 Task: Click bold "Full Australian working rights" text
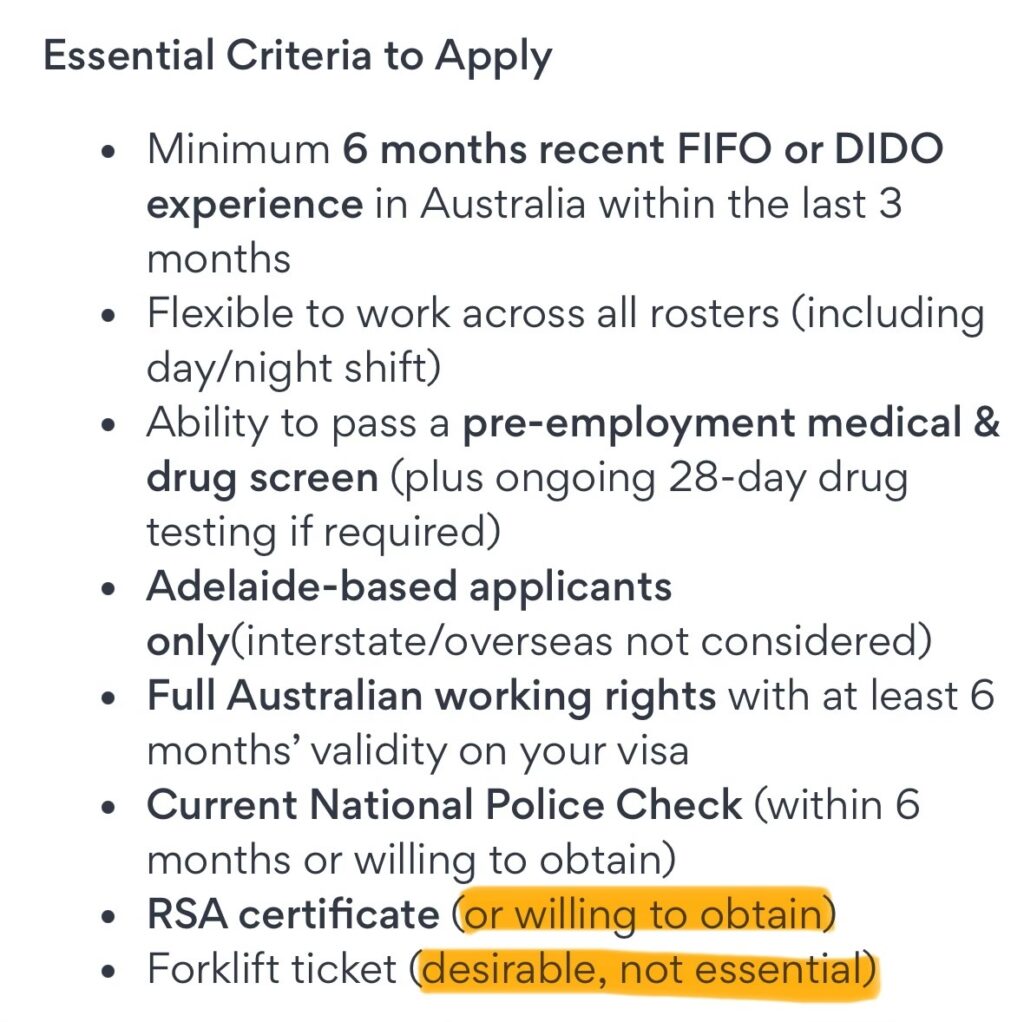tap(431, 696)
